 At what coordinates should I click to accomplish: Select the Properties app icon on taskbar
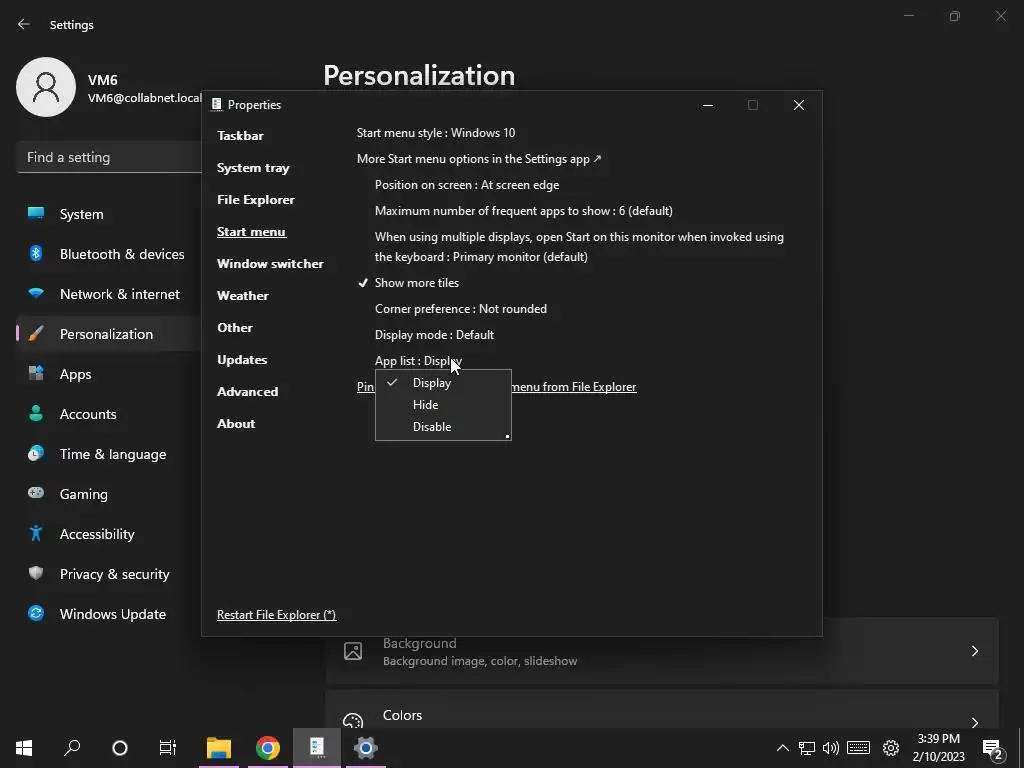(x=317, y=747)
